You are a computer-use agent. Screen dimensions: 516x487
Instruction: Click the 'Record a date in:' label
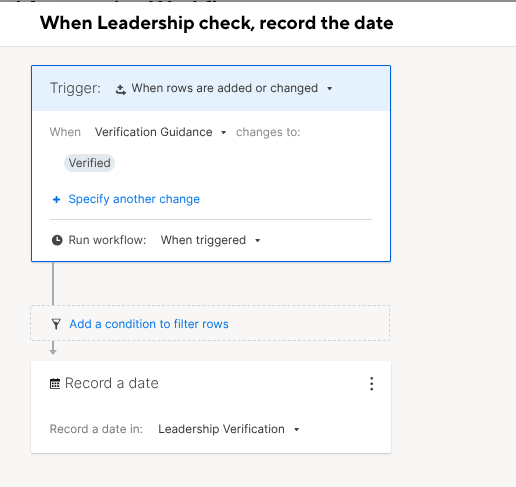(96, 429)
